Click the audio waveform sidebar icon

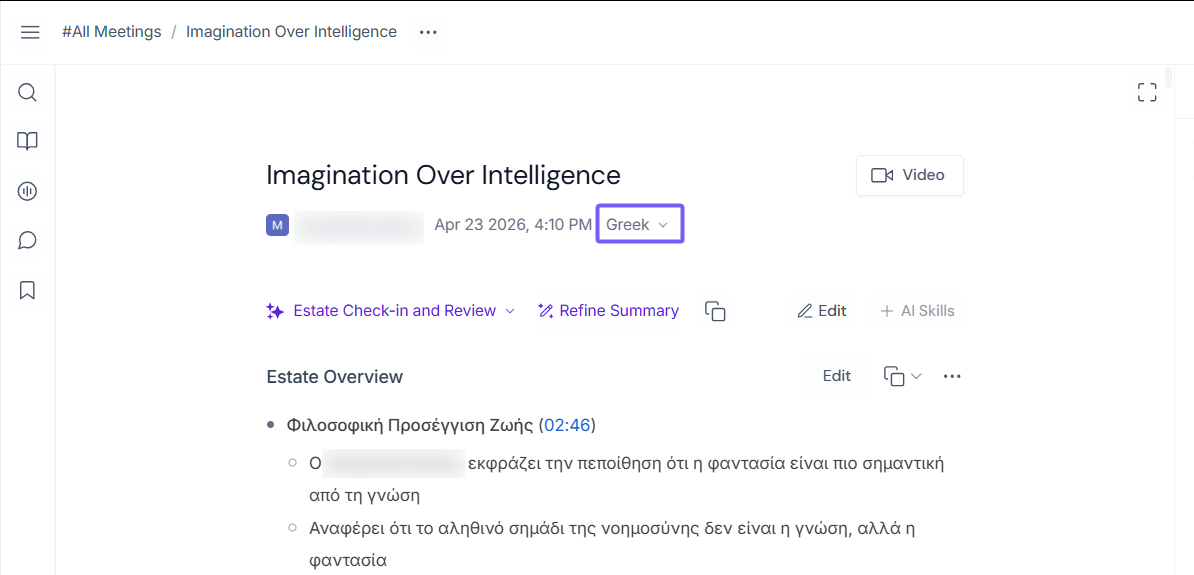28,191
